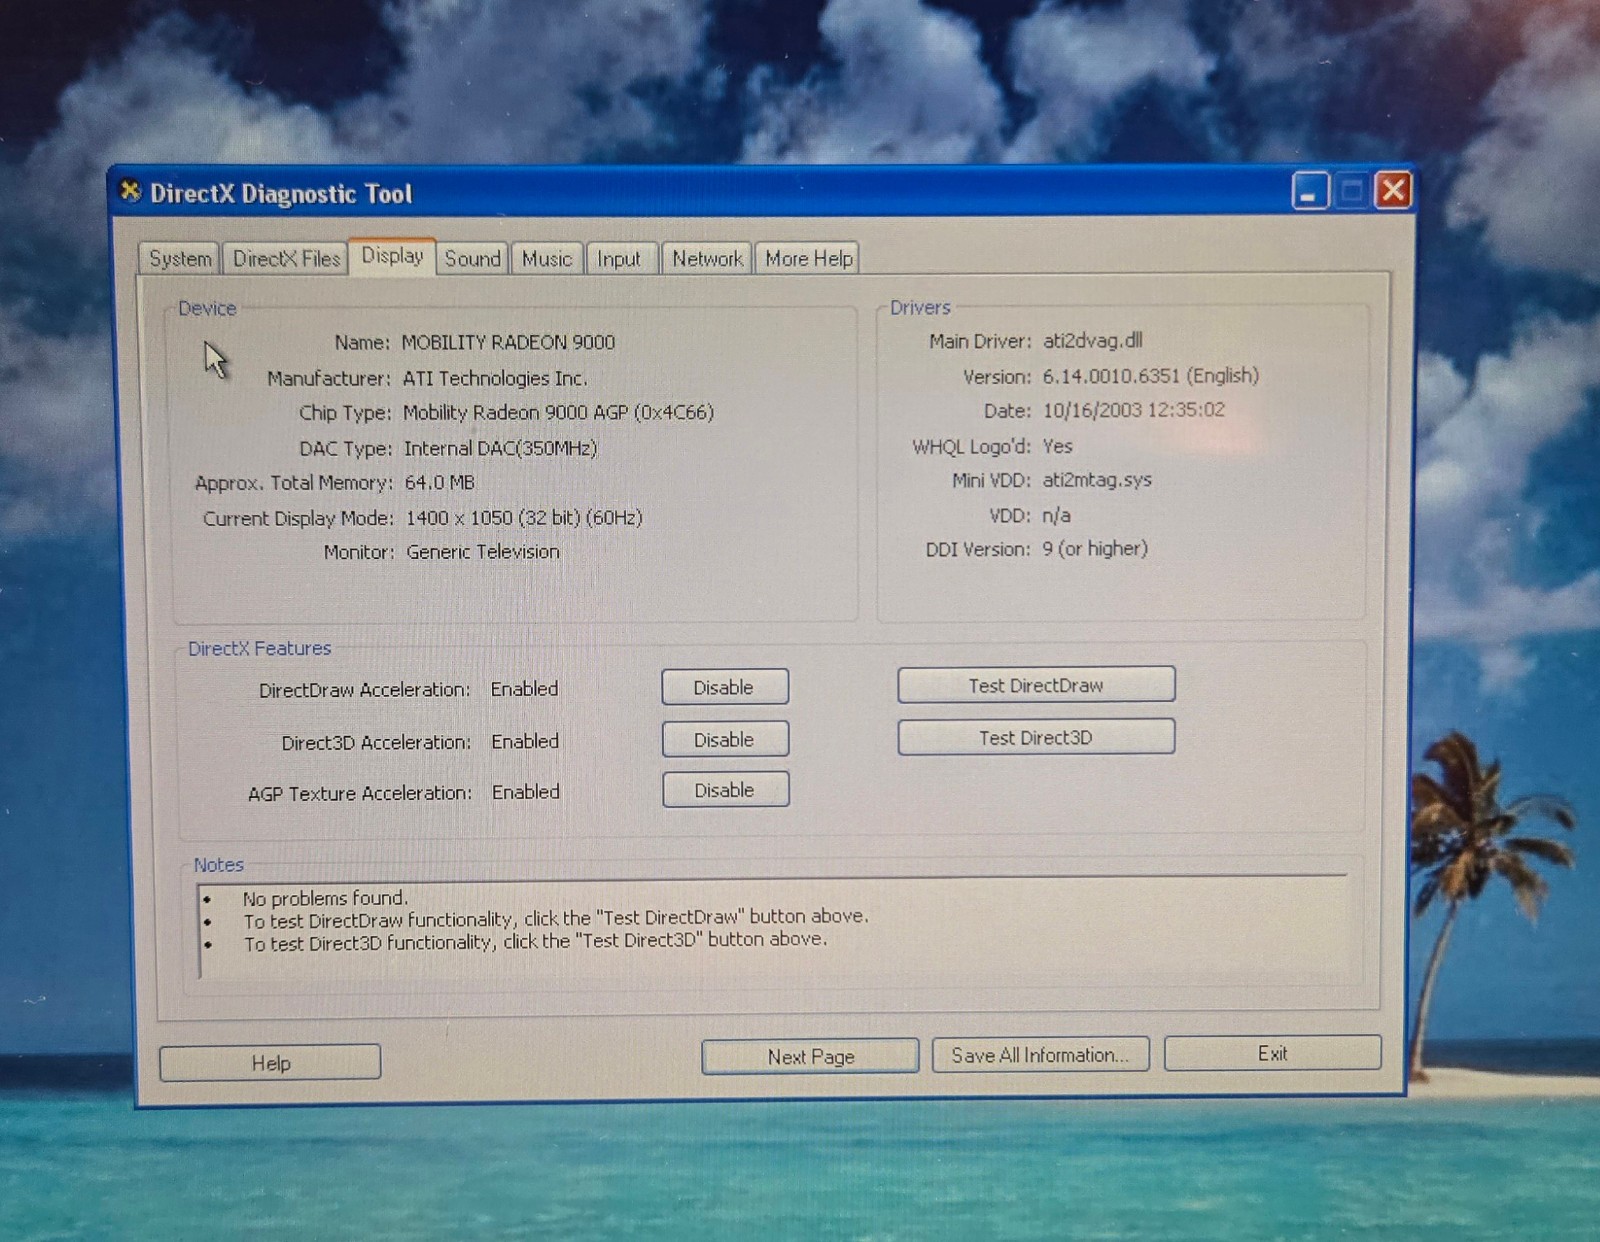This screenshot has height=1242, width=1600.
Task: Disable AGP Texture Acceleration
Action: tap(725, 790)
